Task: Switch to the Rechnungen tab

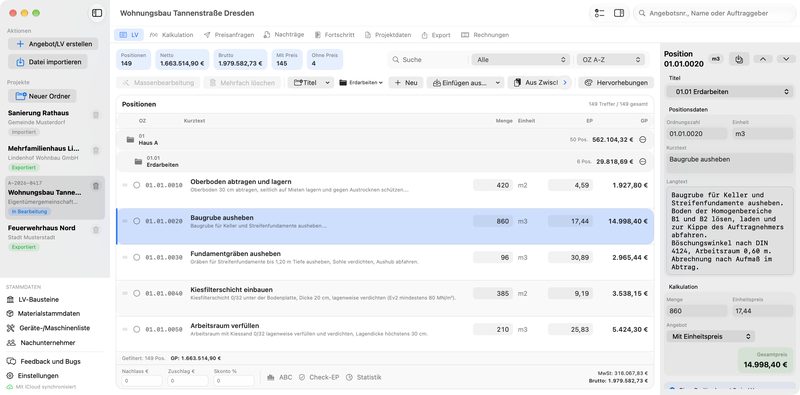Action: point(485,35)
